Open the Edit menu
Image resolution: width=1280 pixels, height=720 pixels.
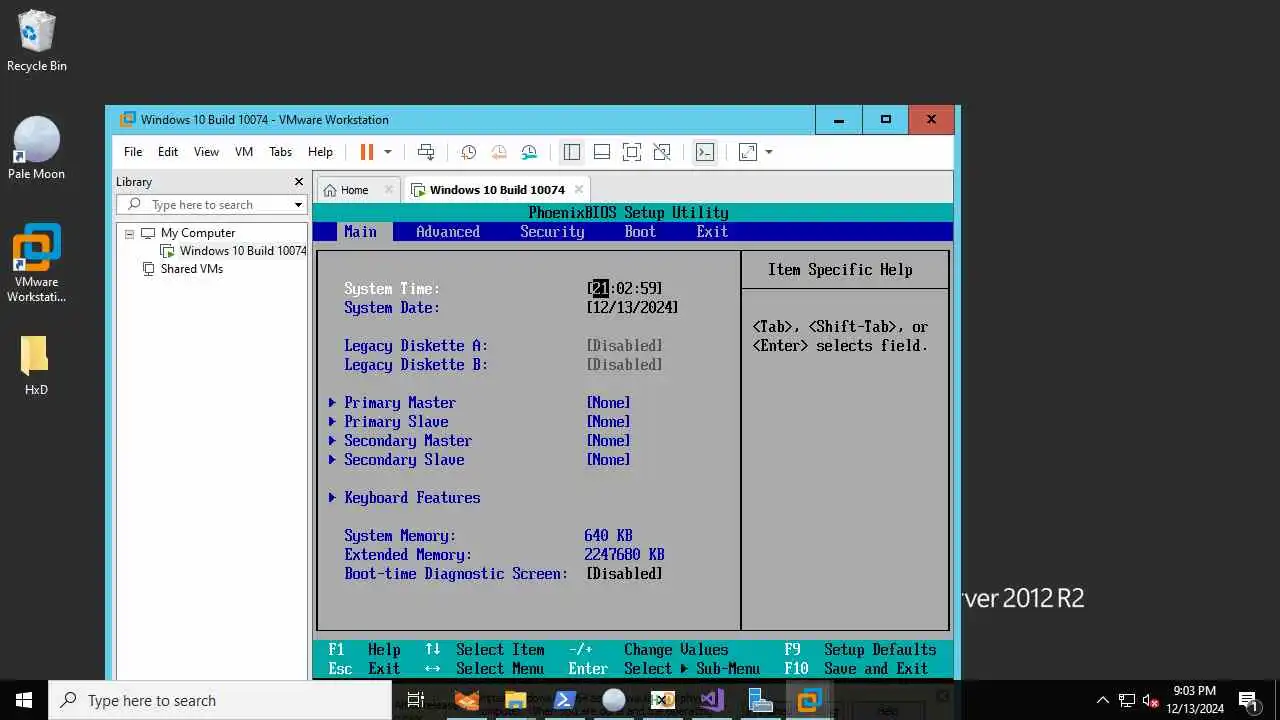[168, 152]
